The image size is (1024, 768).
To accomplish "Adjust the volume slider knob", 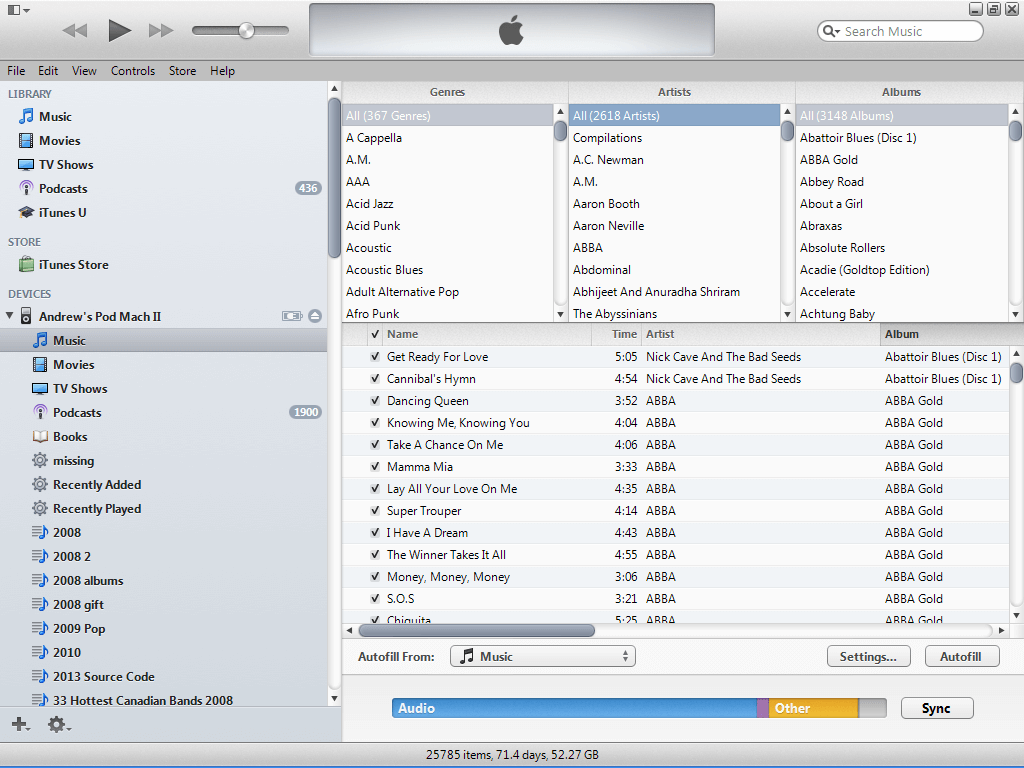I will pos(246,30).
